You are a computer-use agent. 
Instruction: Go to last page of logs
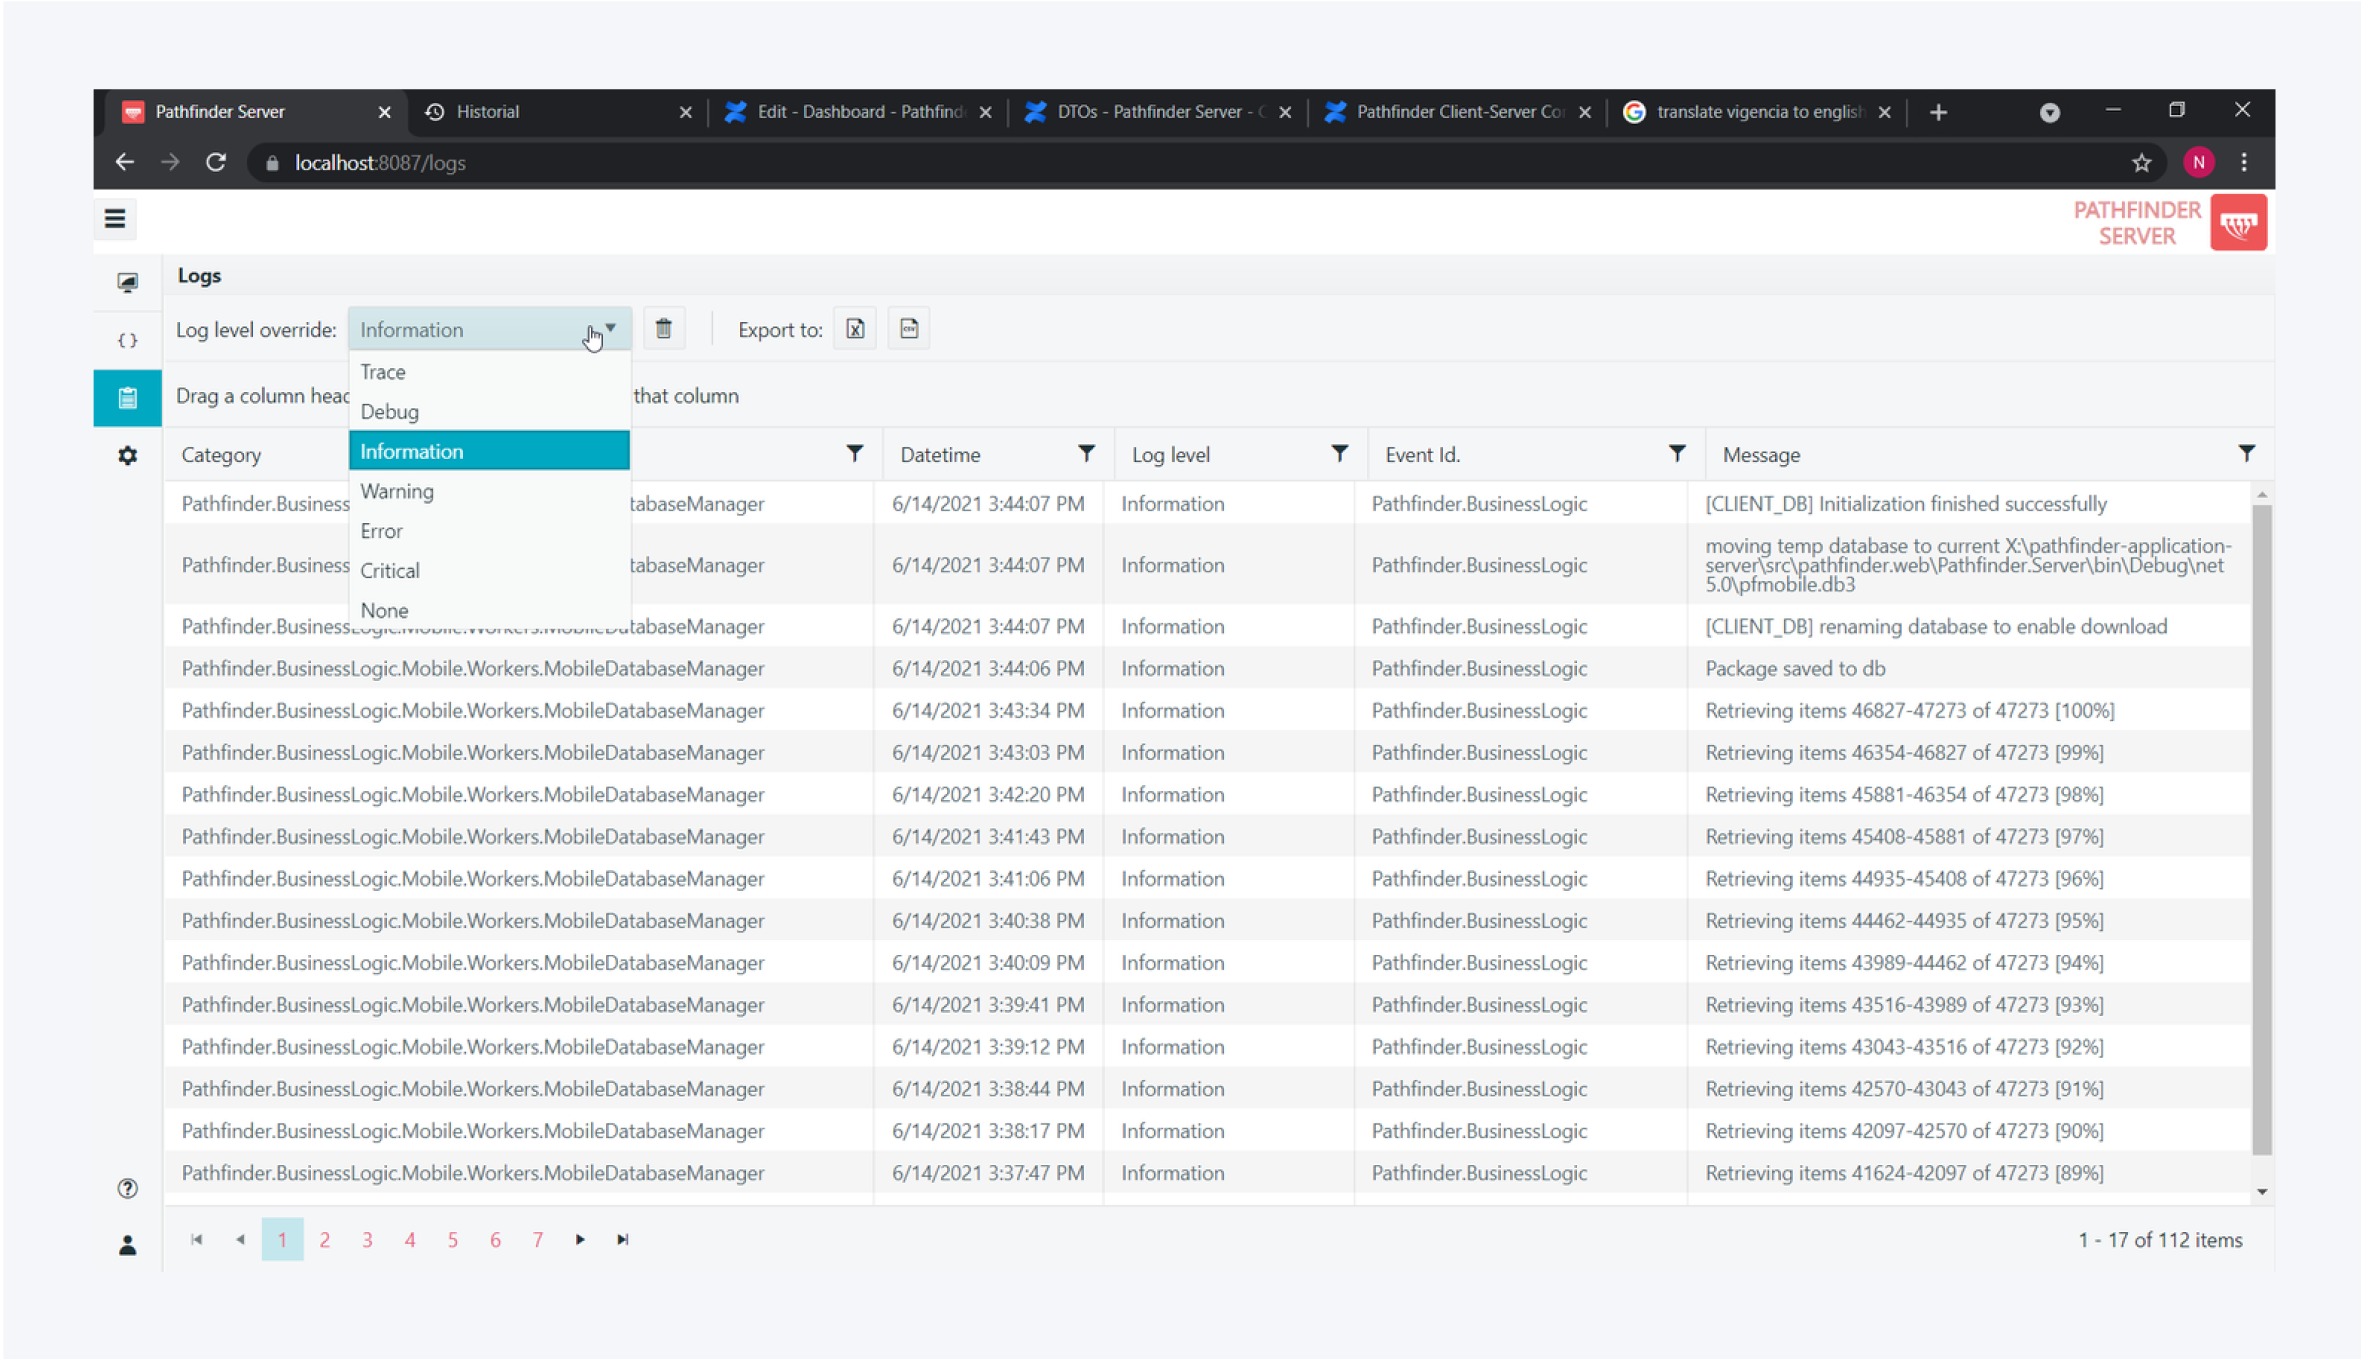click(x=623, y=1240)
